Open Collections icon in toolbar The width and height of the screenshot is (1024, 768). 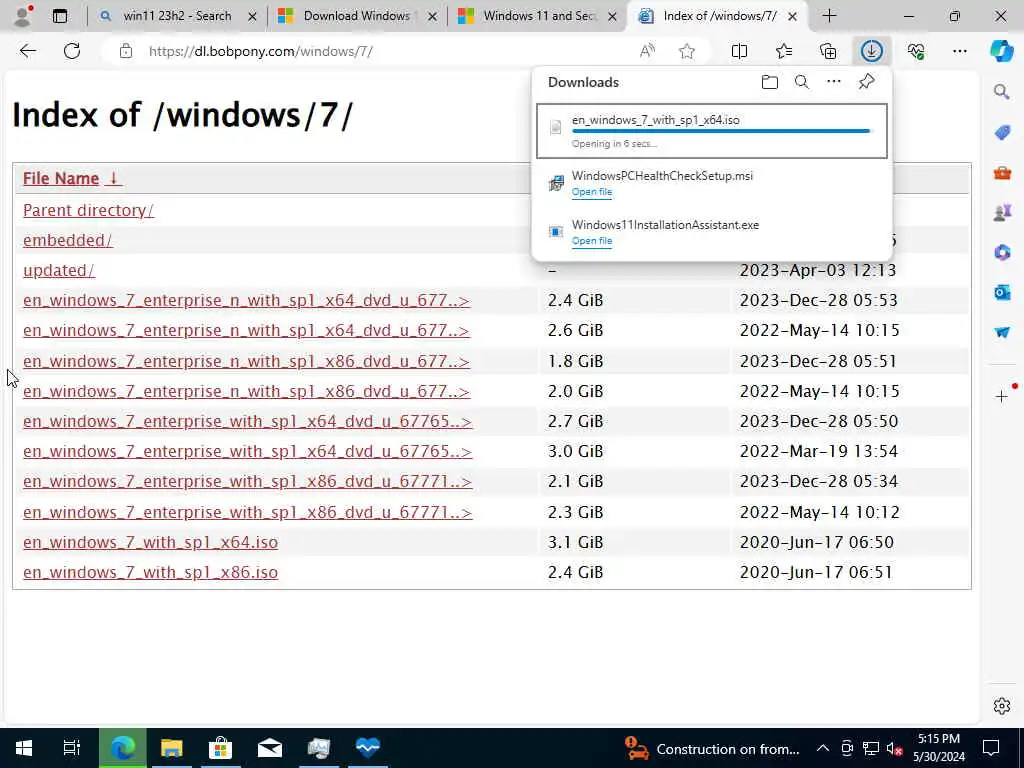point(828,51)
